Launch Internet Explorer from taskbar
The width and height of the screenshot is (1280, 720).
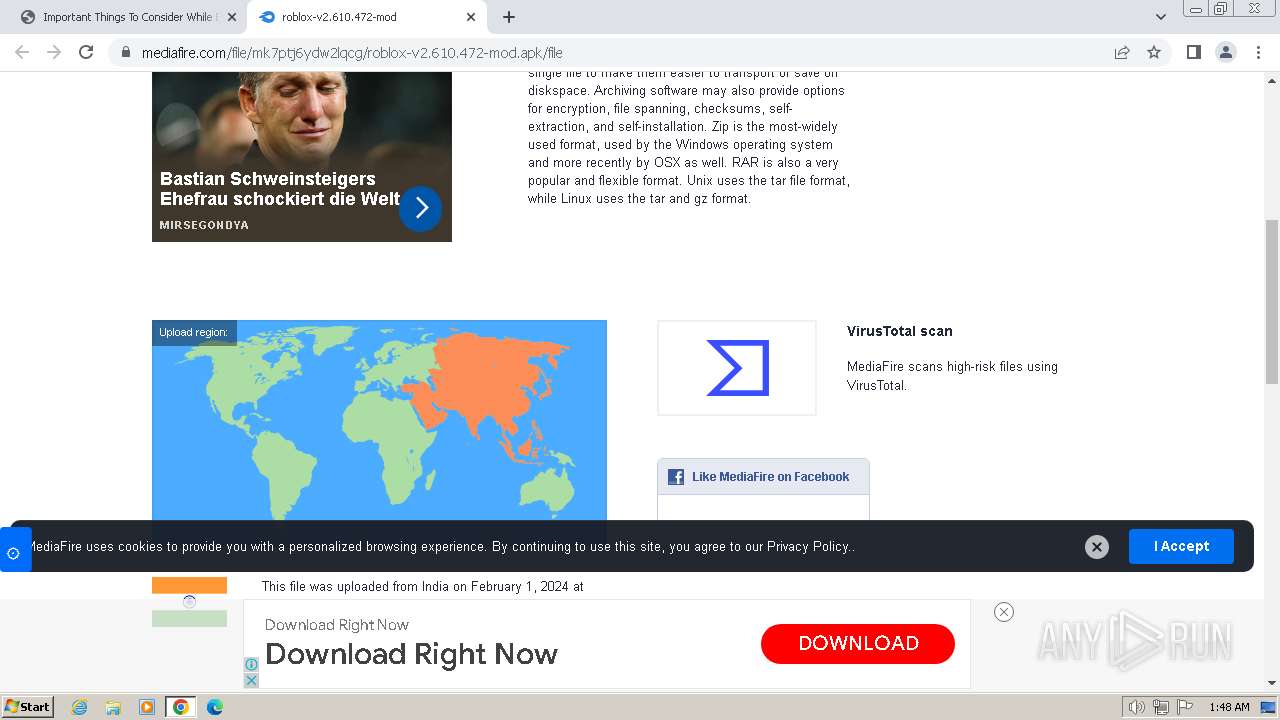point(80,707)
